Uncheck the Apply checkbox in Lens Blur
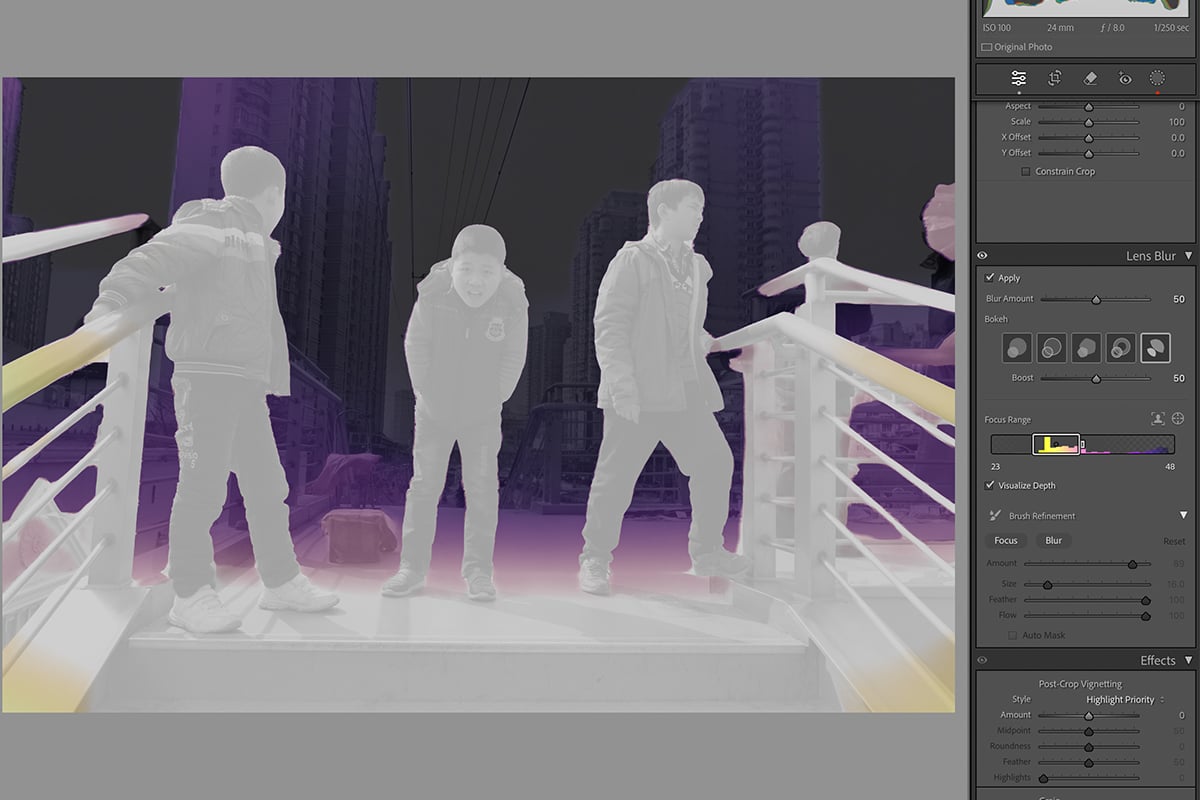Screen dimensions: 1200x800 990,277
